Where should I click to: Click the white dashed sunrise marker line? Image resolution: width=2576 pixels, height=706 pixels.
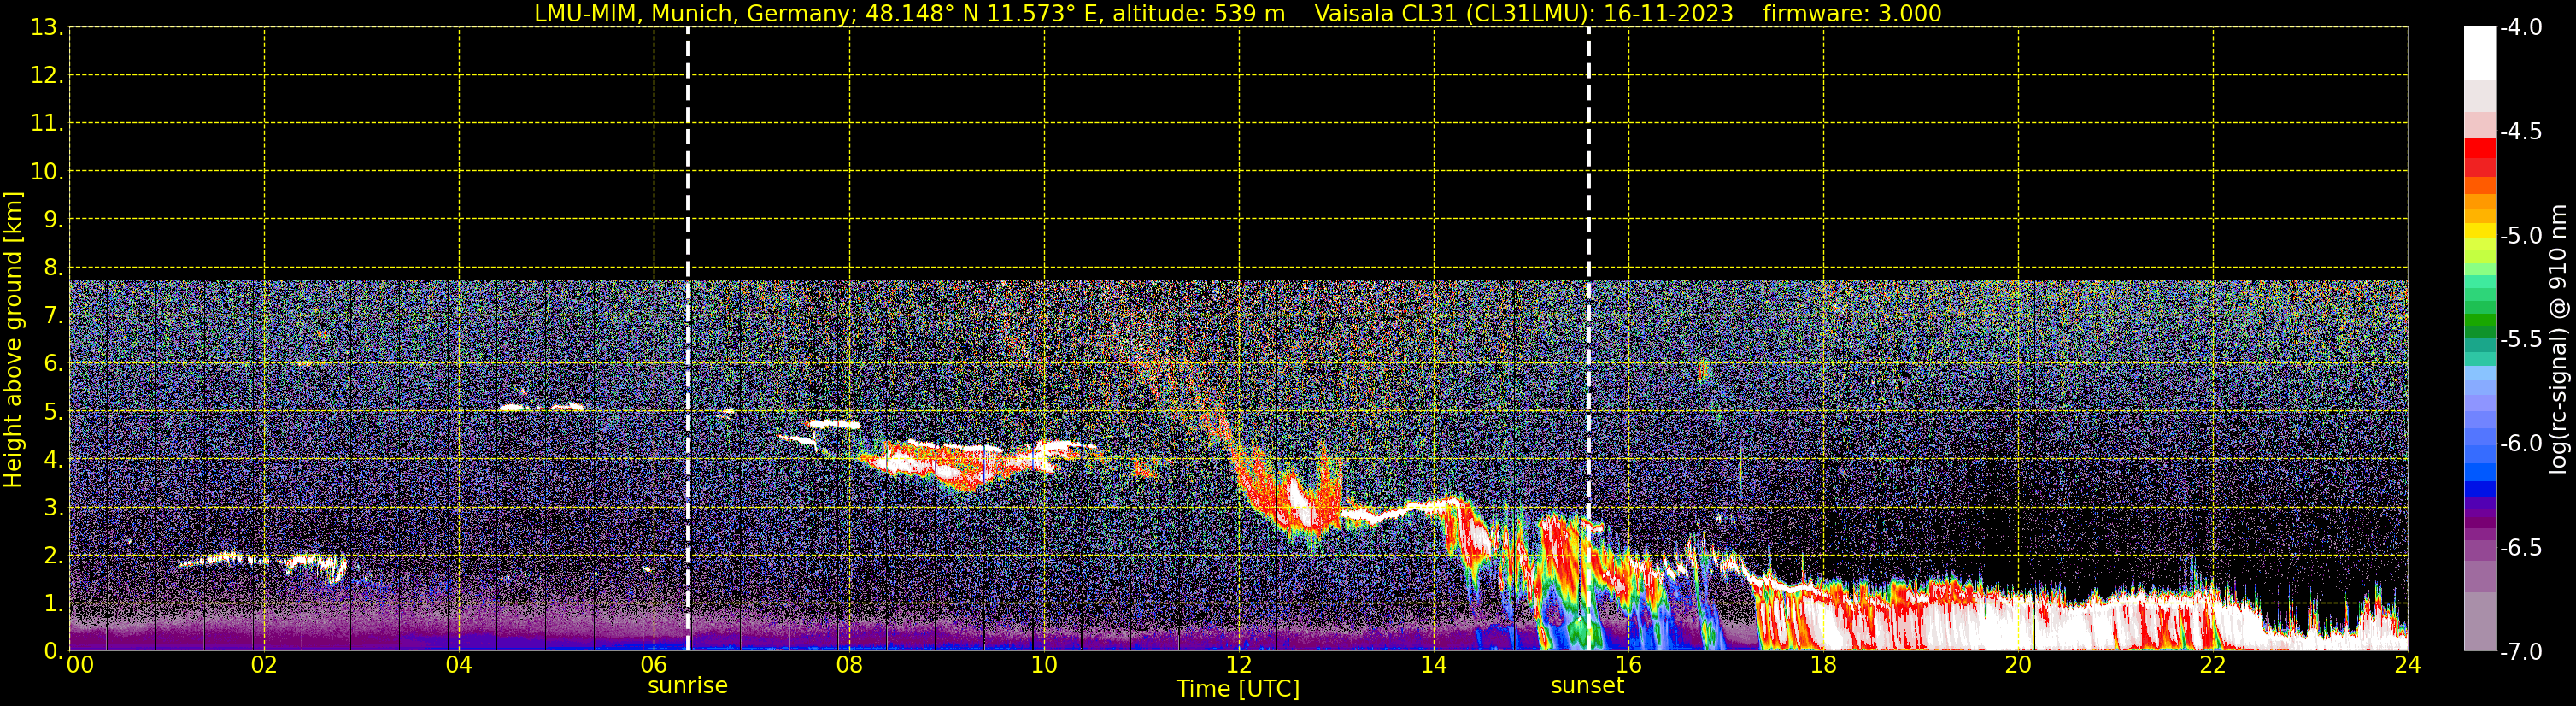(x=688, y=339)
